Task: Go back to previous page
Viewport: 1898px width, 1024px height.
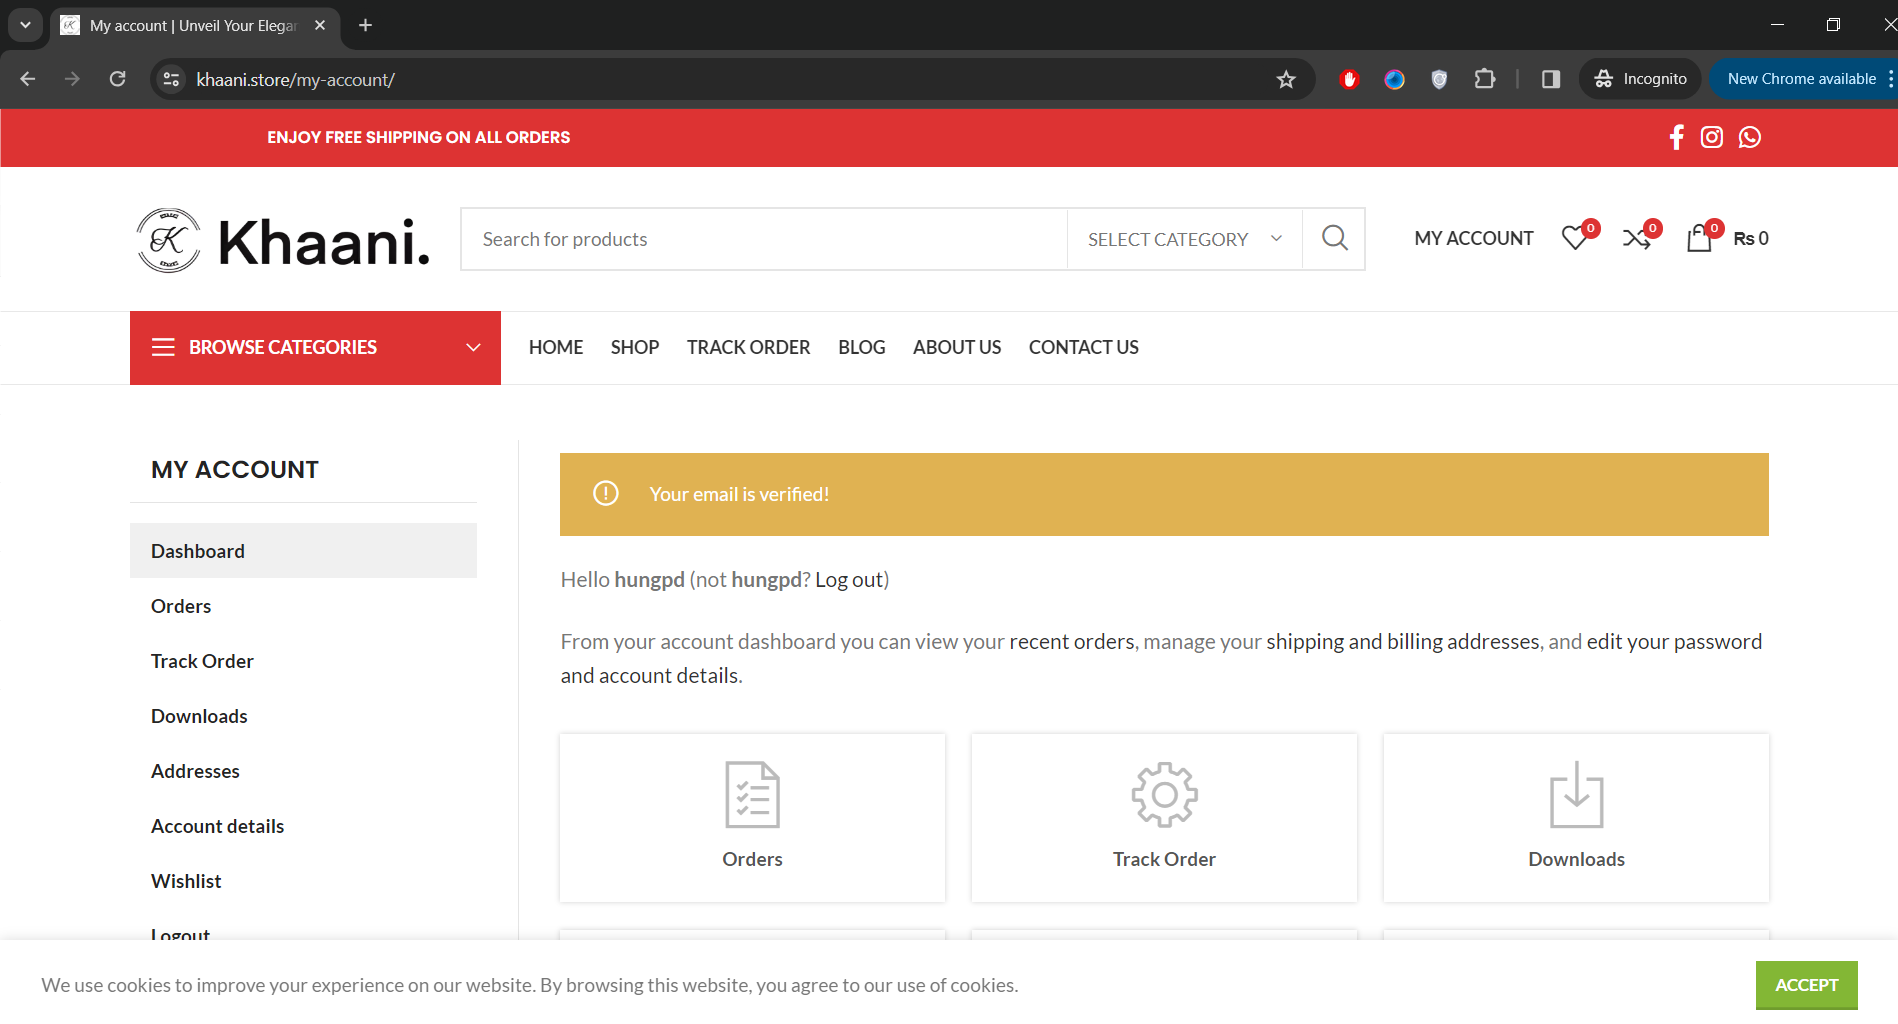Action: [x=28, y=79]
